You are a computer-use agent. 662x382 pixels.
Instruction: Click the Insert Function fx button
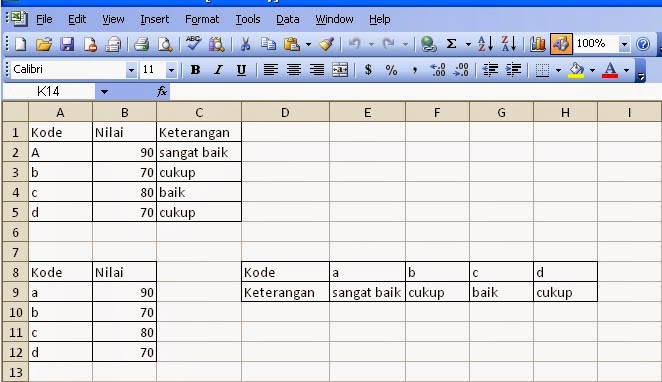[162, 91]
